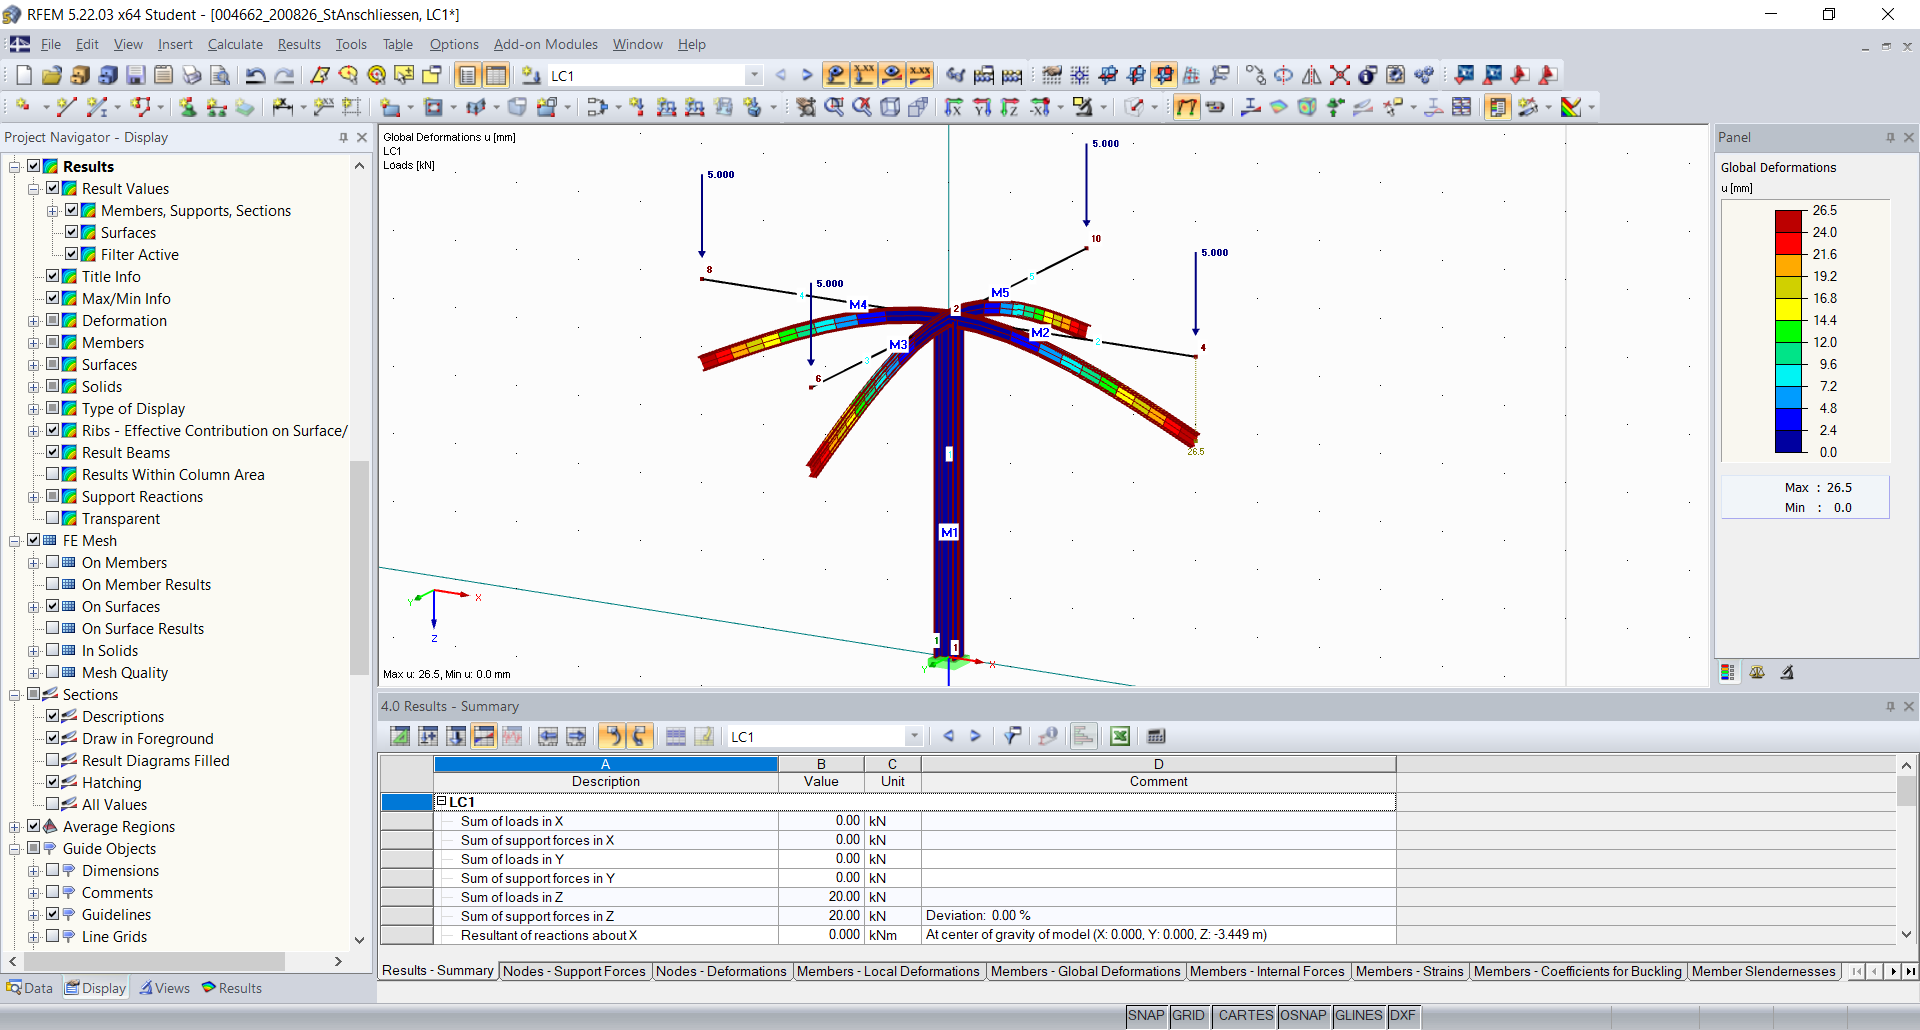
Task: Open the filter tab in Panel
Action: (1787, 673)
